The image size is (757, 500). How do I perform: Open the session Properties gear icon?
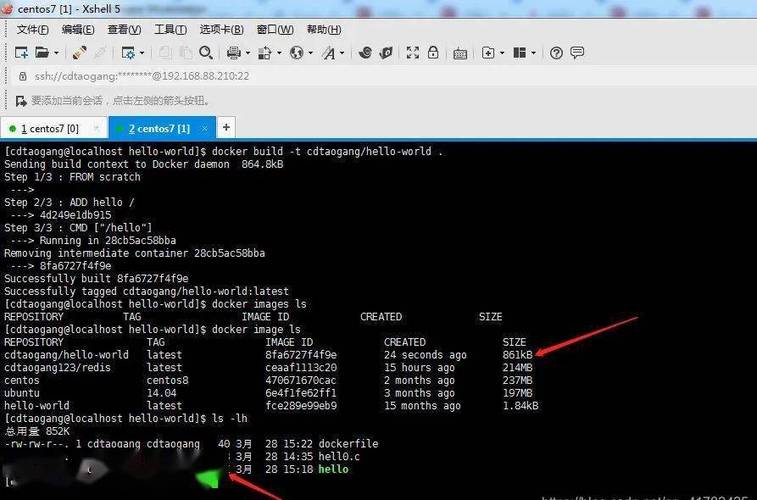pos(128,53)
